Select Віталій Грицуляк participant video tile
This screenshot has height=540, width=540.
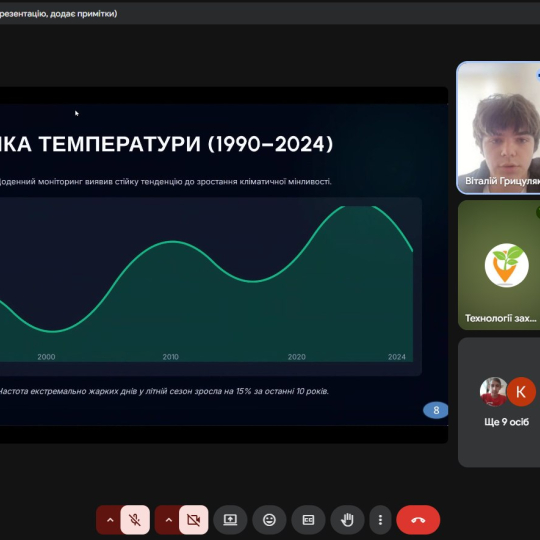pos(498,128)
